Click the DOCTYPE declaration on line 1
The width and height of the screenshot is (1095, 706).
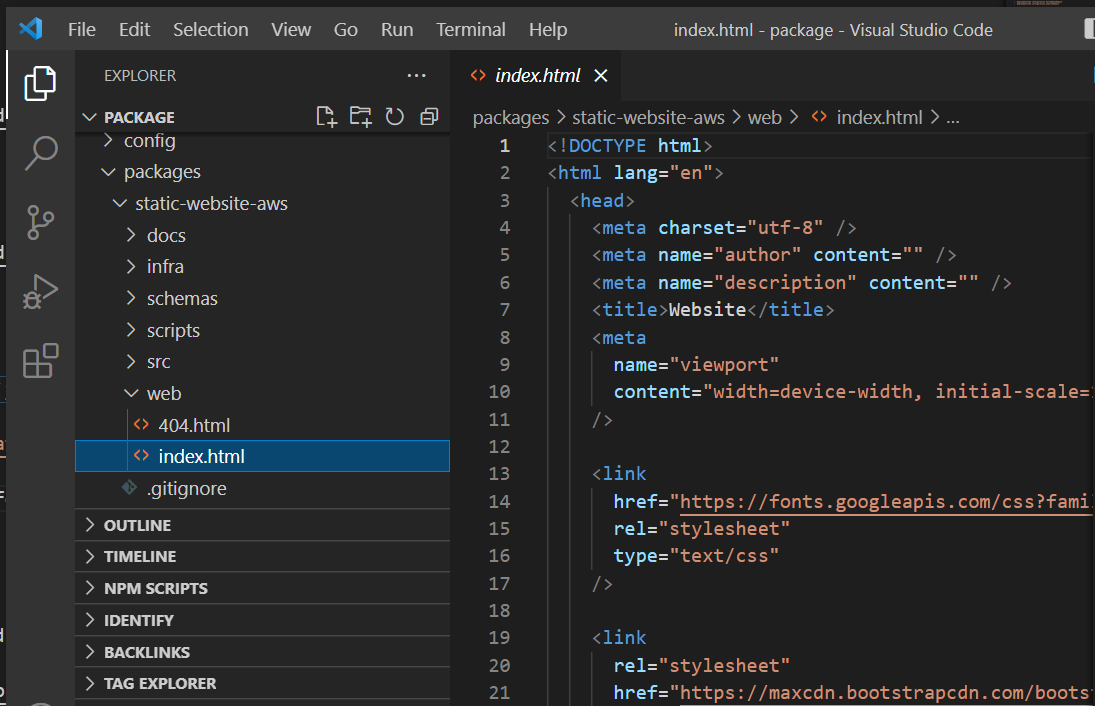pyautogui.click(x=630, y=145)
